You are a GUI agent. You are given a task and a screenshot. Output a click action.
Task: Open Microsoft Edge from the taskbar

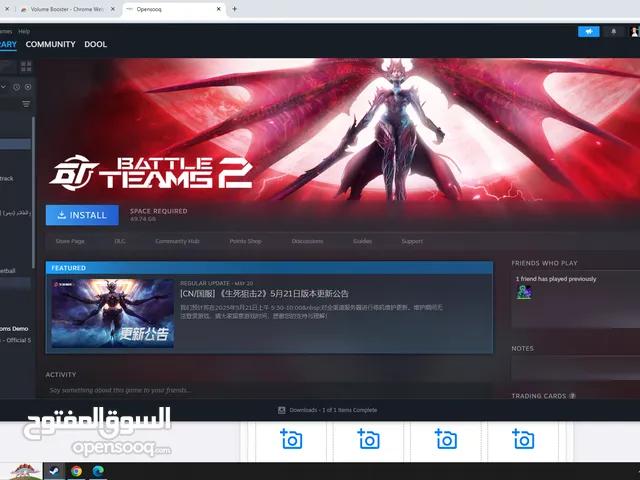[98, 471]
